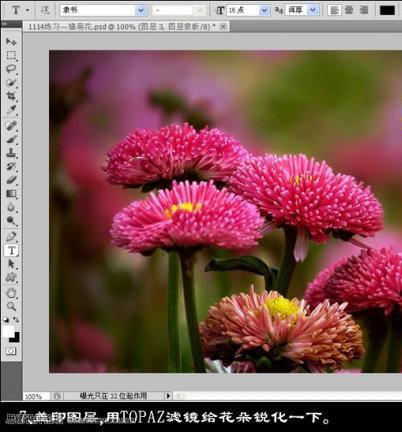Center the text alignment

349,10
